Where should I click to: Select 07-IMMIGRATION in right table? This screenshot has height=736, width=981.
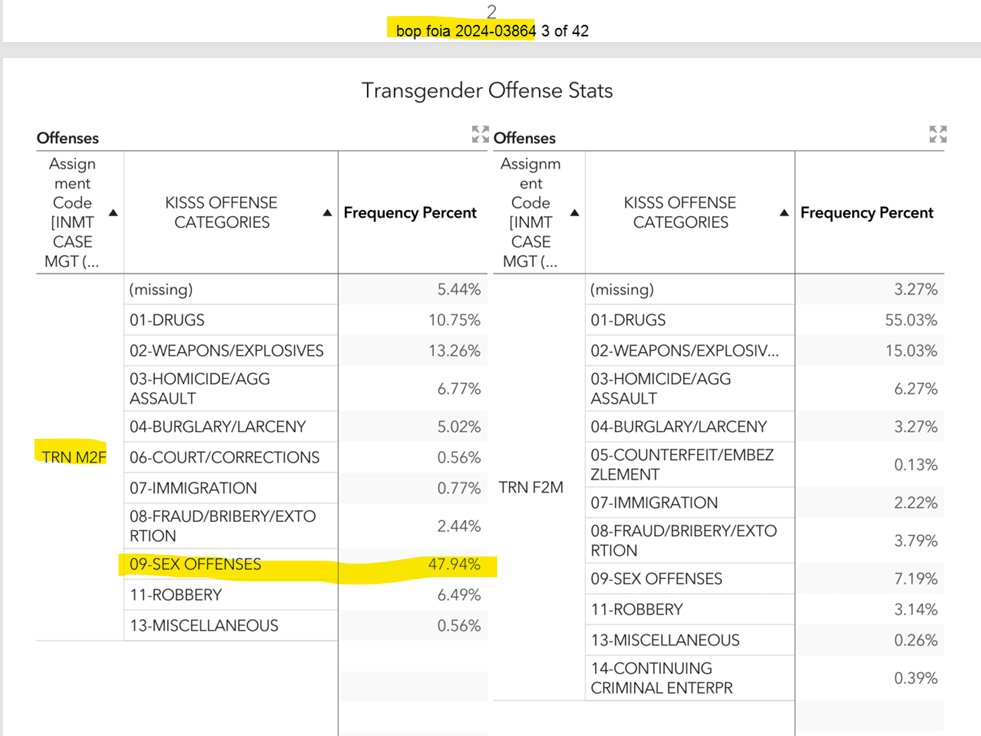click(654, 503)
